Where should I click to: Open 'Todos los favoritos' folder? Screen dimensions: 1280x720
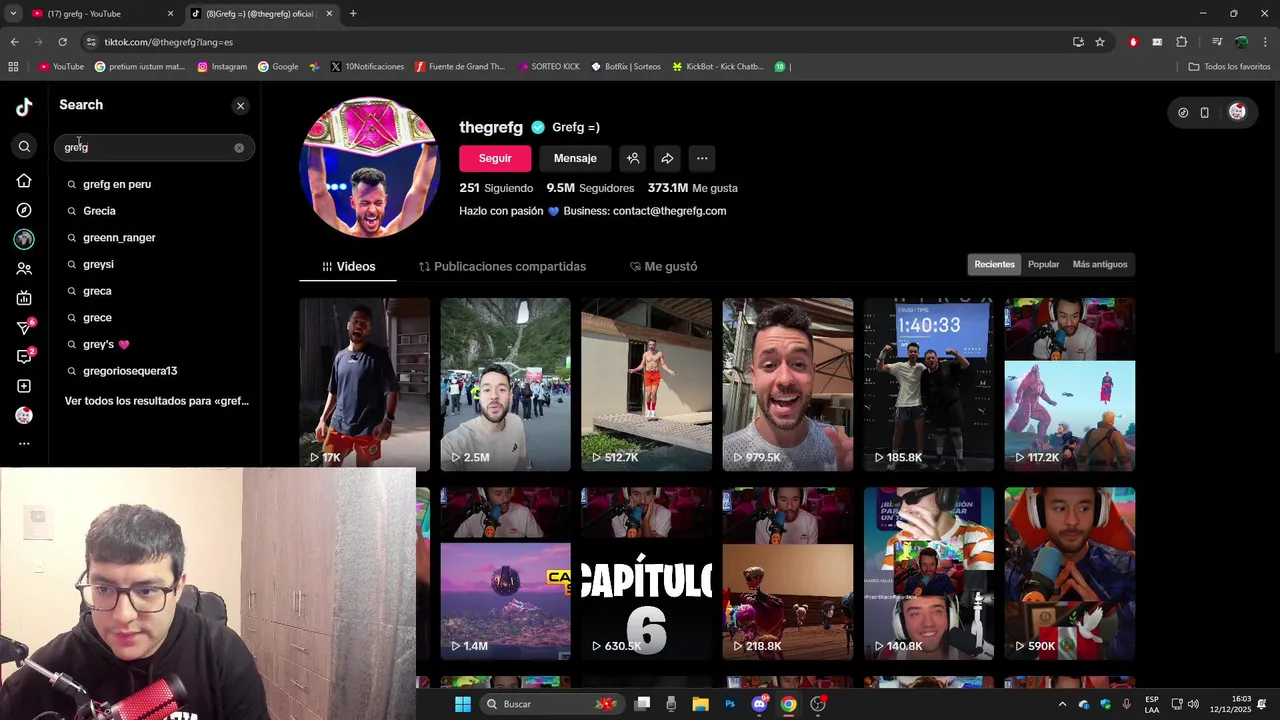1229,67
